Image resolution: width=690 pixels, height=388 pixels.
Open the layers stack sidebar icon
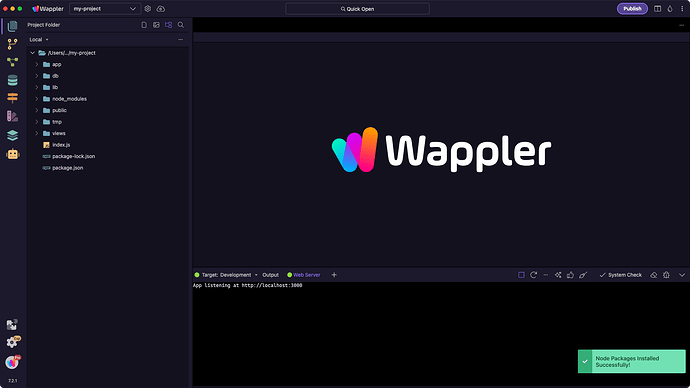pyautogui.click(x=12, y=135)
